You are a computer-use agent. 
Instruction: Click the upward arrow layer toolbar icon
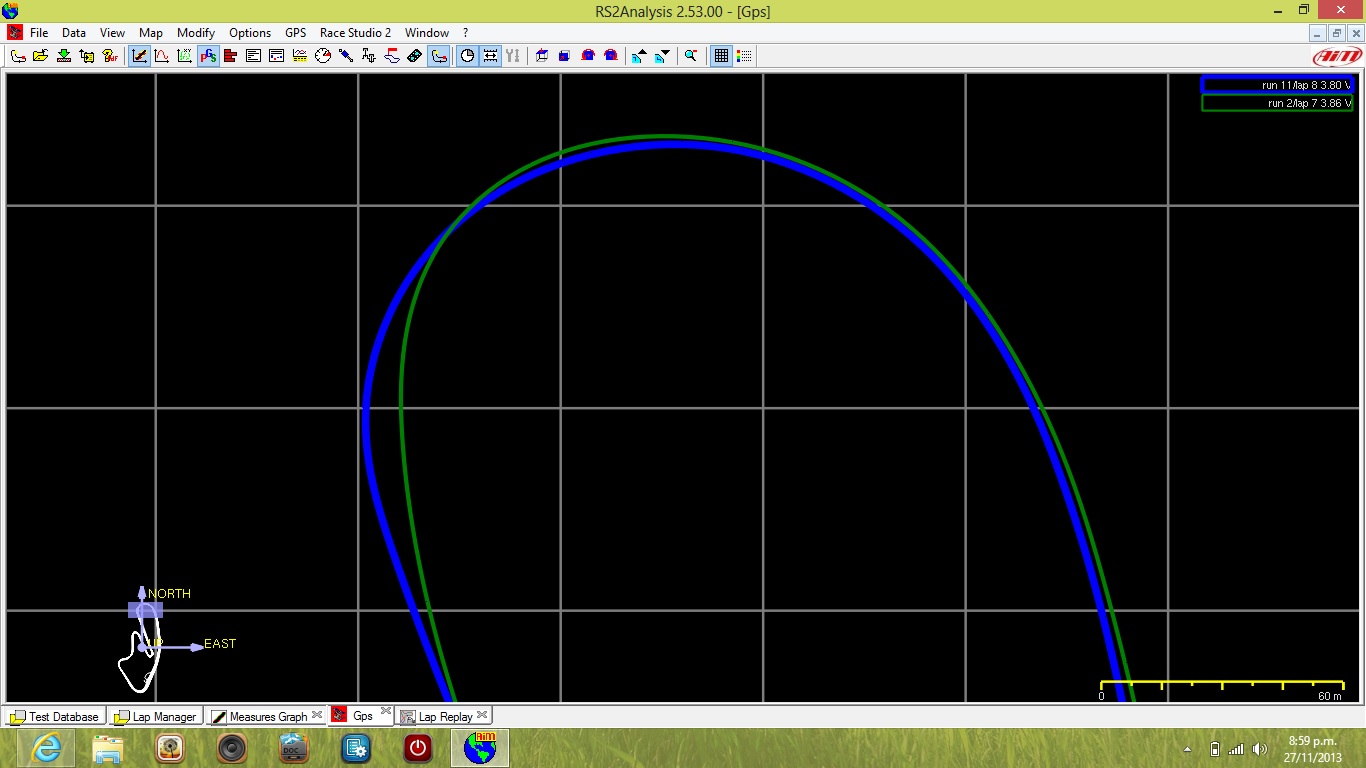pyautogui.click(x=638, y=56)
